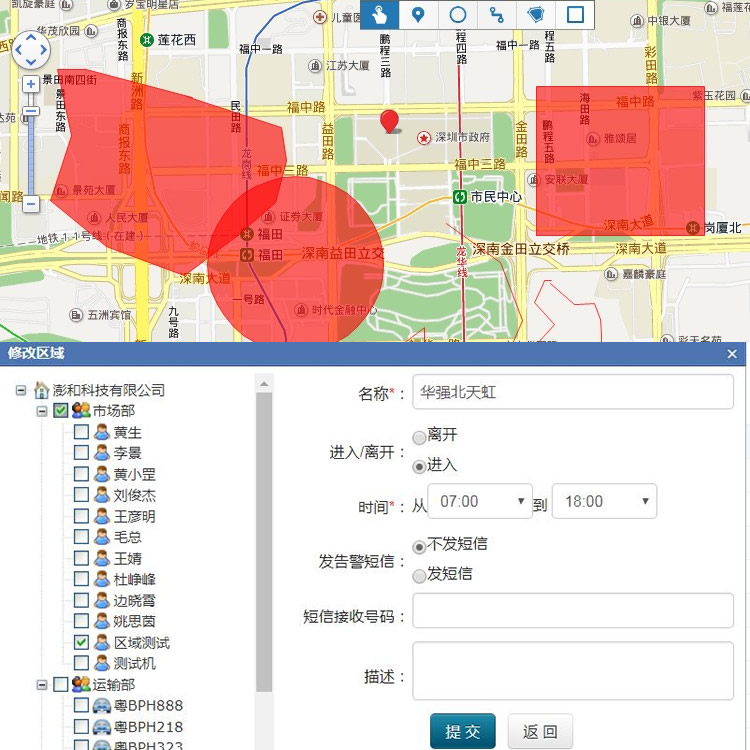Select the 离开 radio button
The image size is (750, 750).
419,437
